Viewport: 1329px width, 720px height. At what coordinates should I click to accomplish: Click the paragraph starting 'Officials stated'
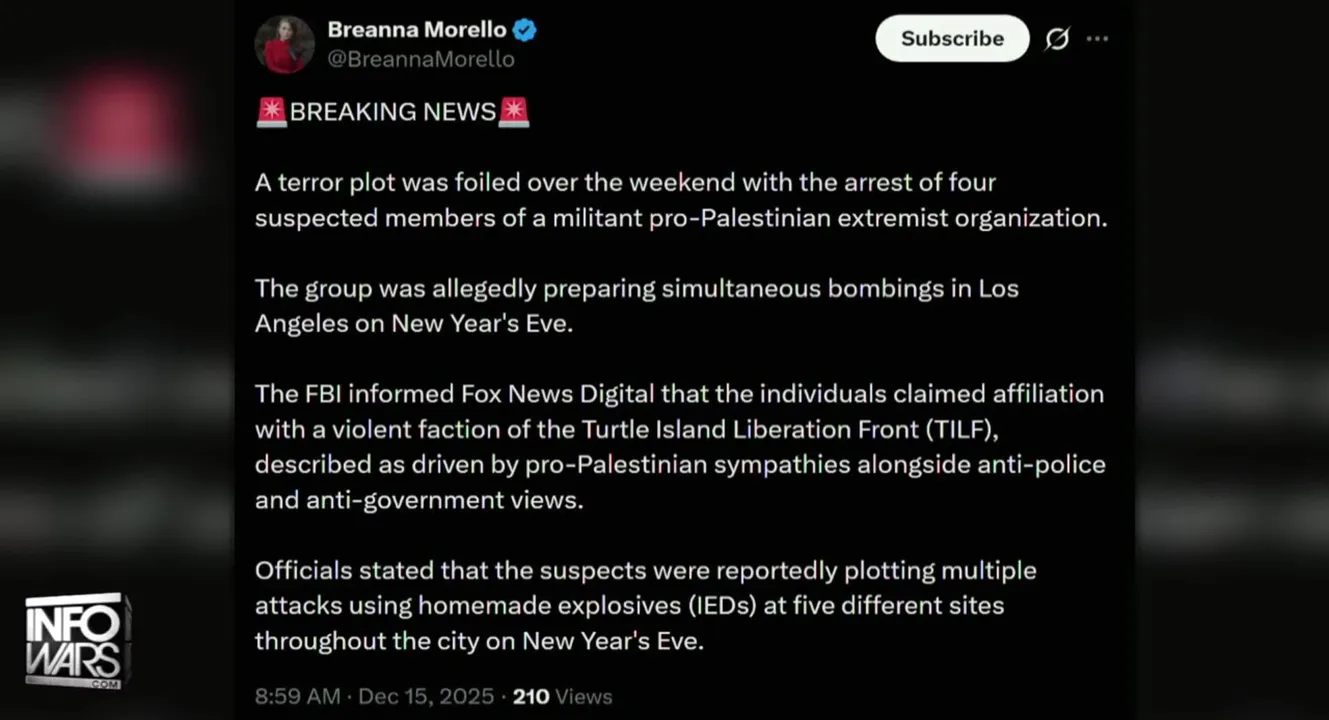[x=645, y=605]
